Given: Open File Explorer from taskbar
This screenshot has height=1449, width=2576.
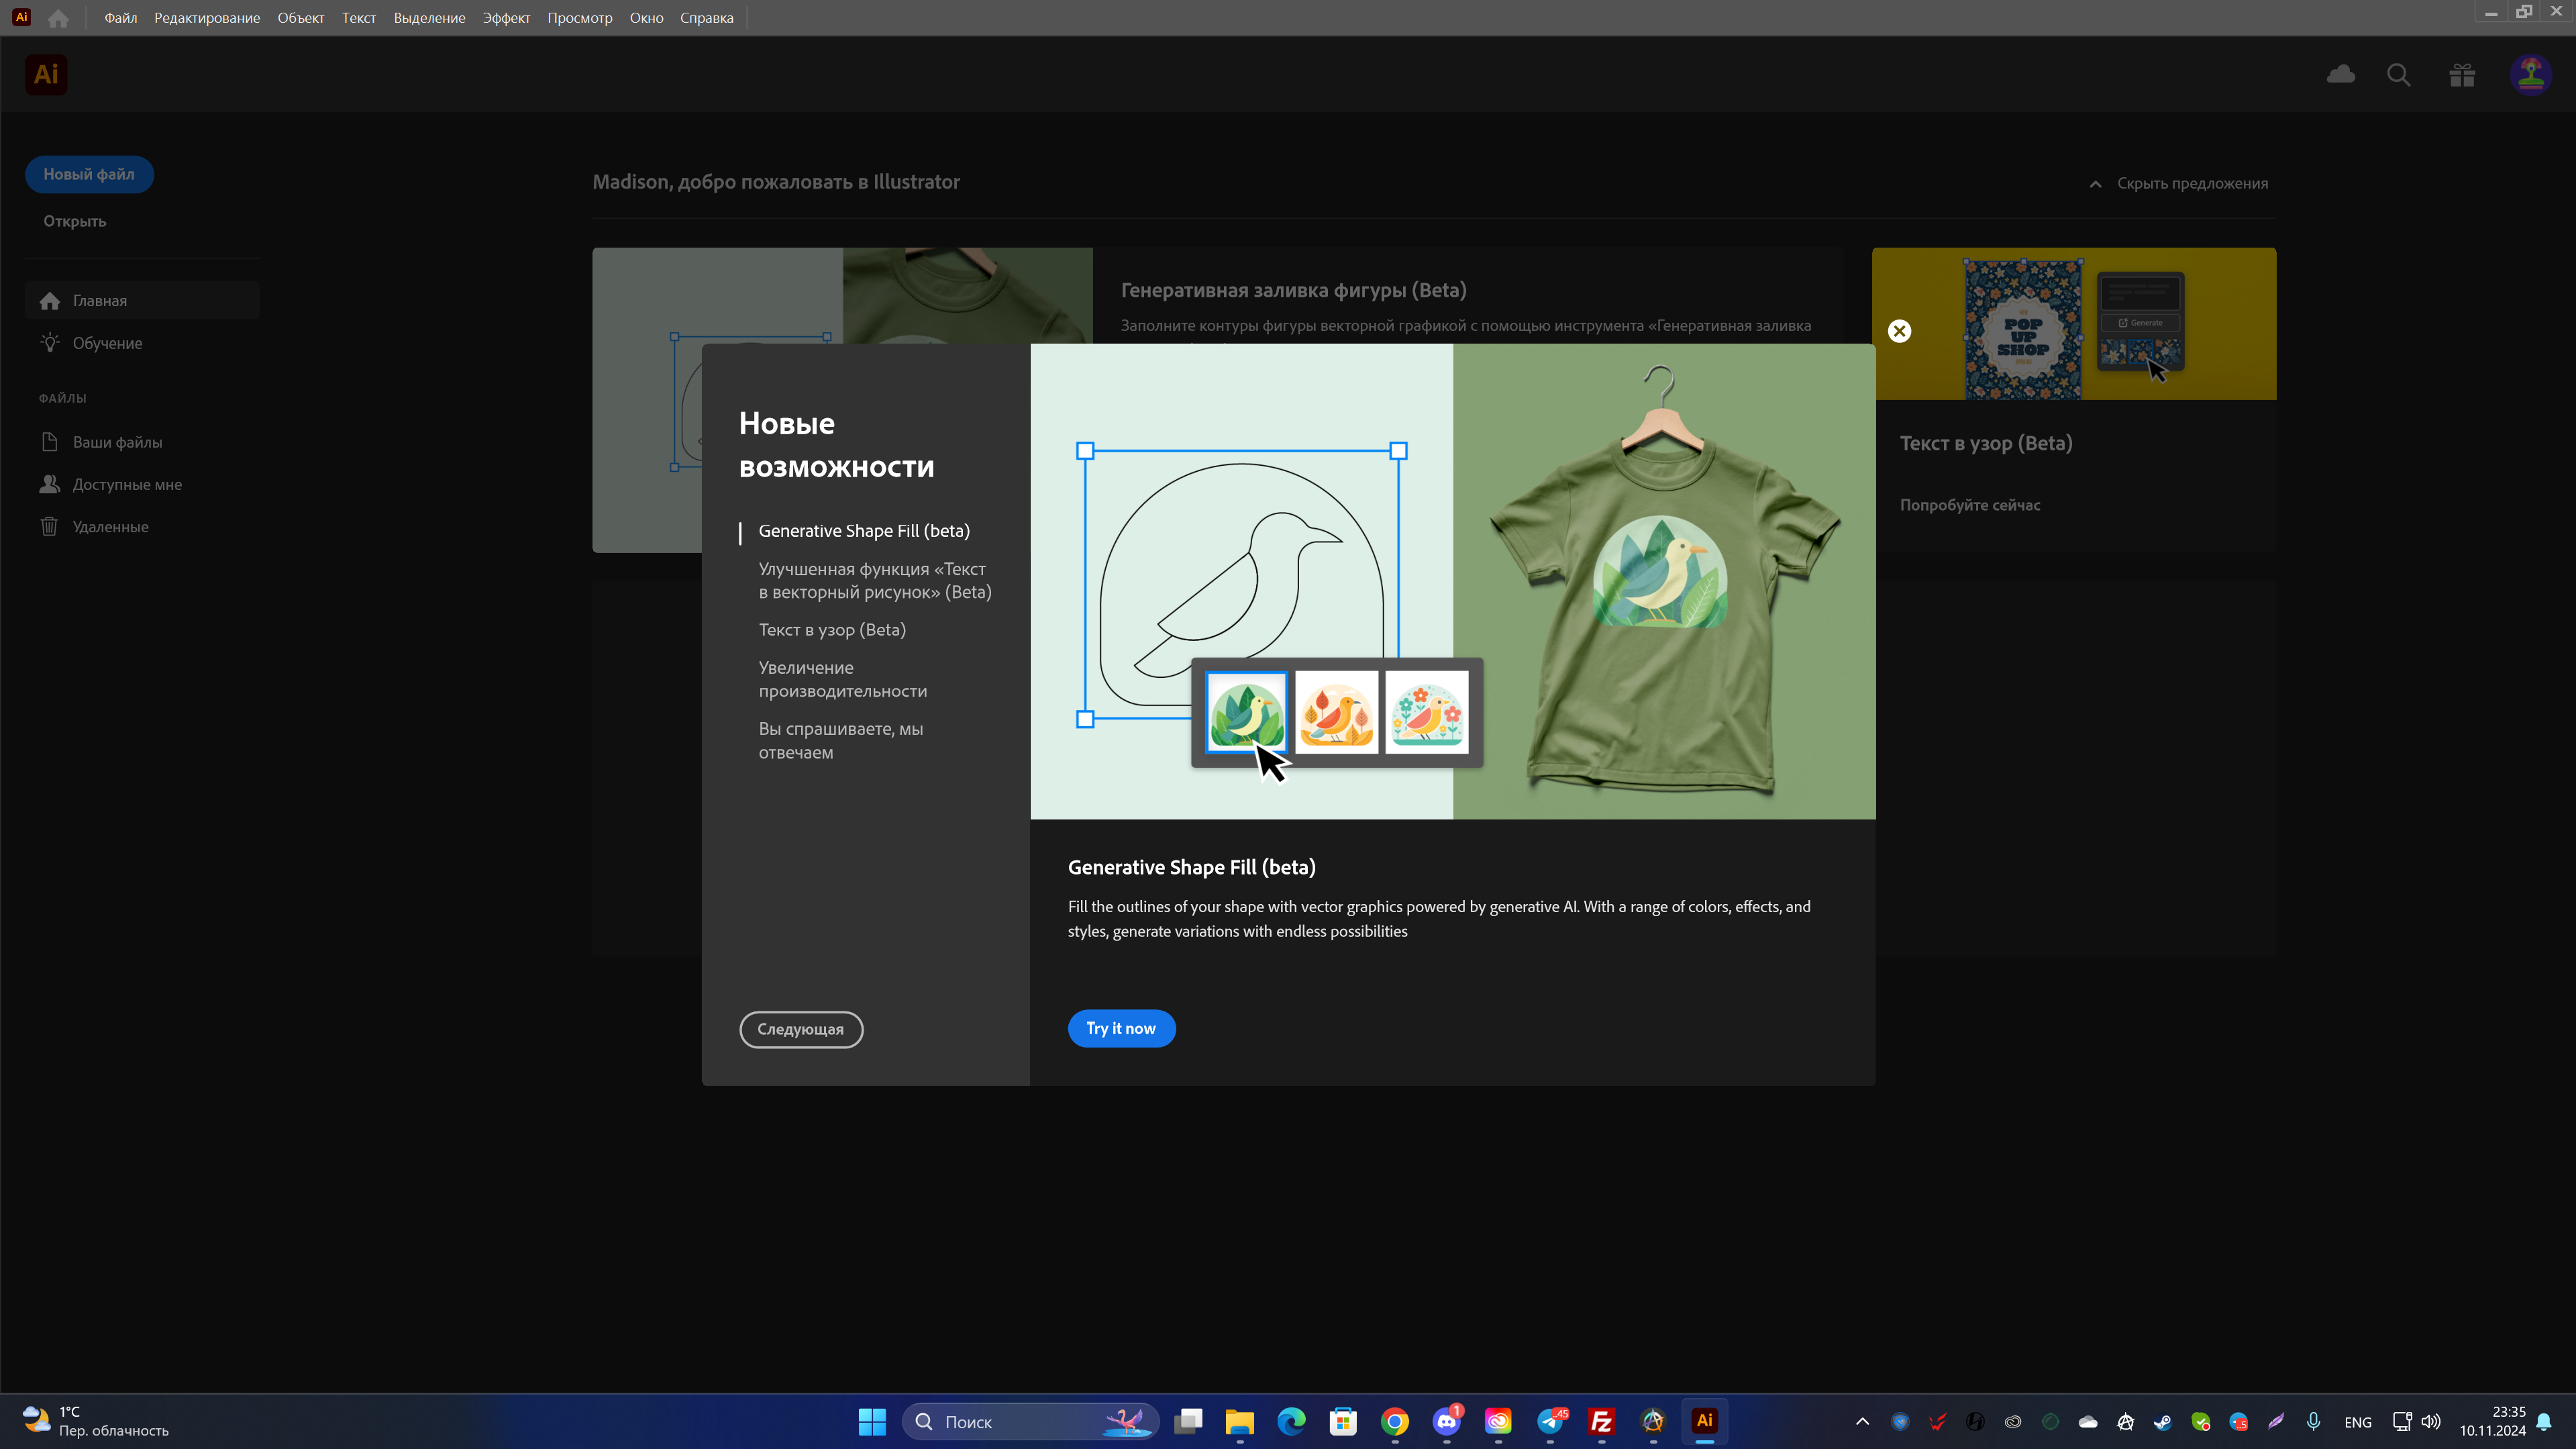Looking at the screenshot, I should click(1240, 1421).
